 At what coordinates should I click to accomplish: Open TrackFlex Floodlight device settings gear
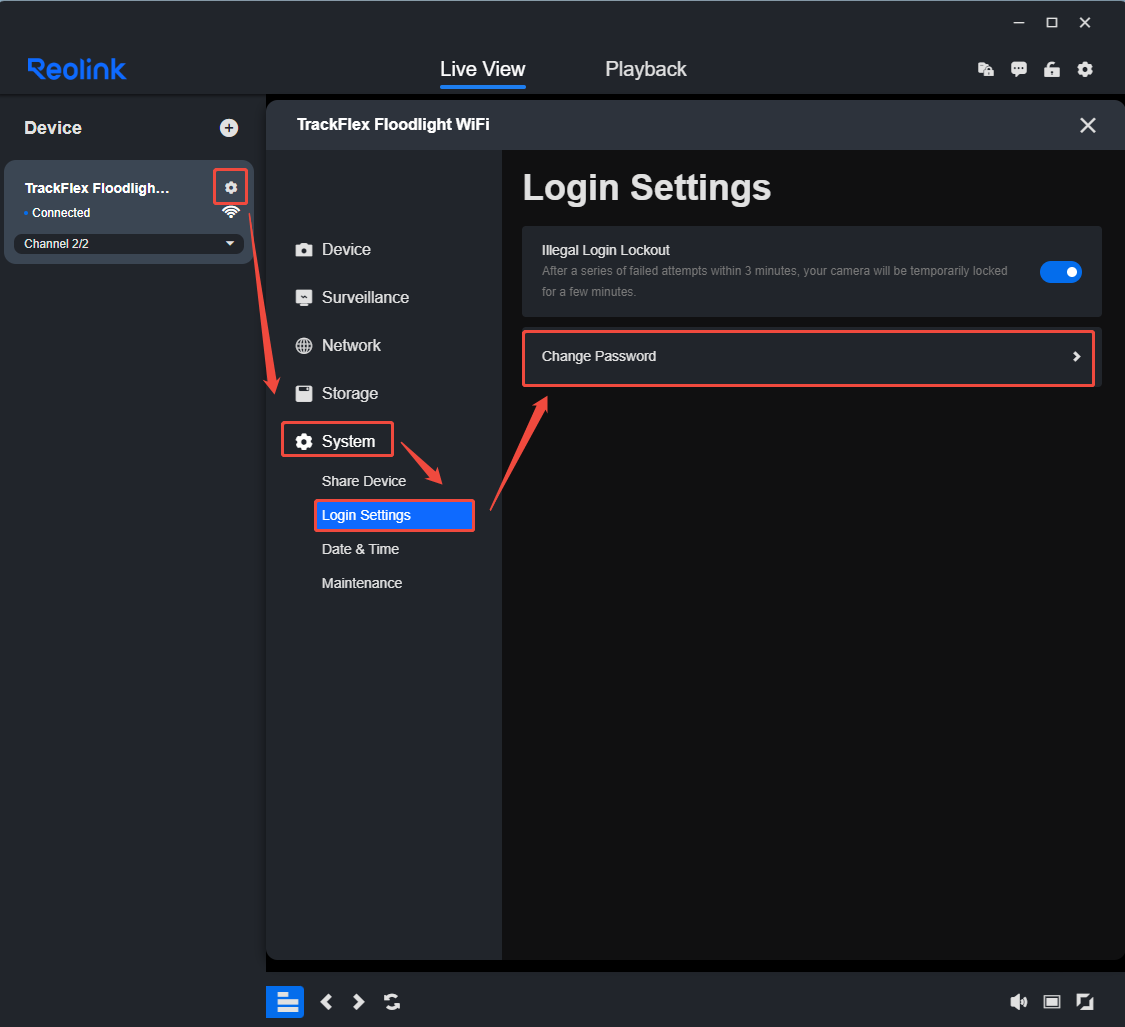click(230, 187)
